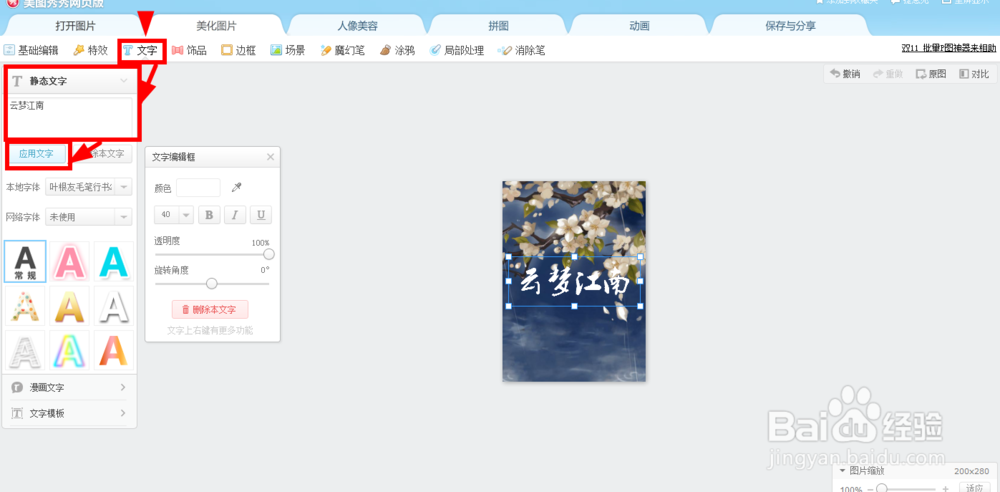Image resolution: width=1000 pixels, height=492 pixels.
Task: Open the 网络字体 web font dropdown
Action: 89,217
